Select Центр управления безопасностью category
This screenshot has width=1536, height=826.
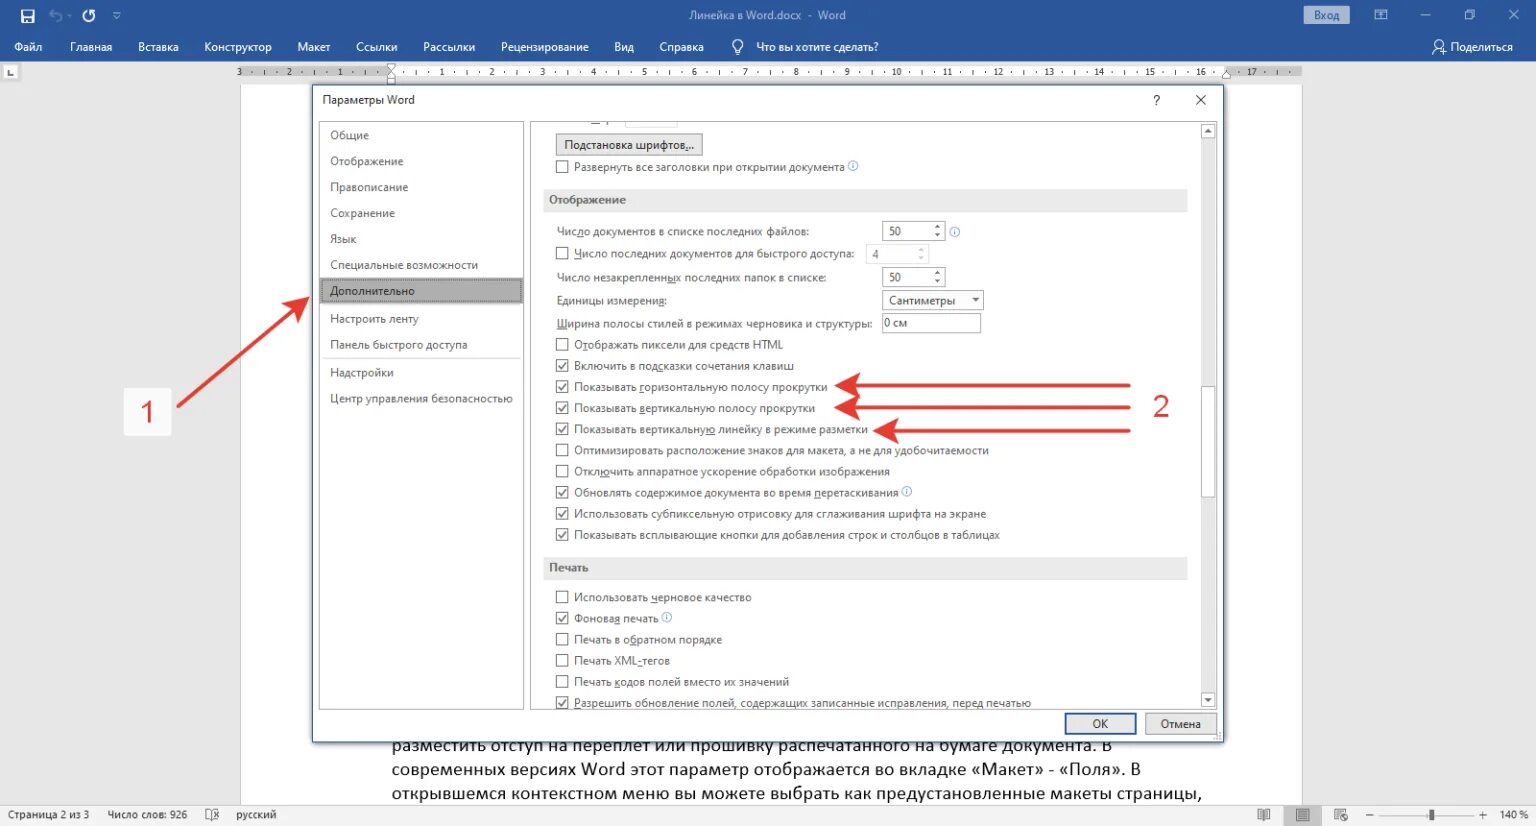point(421,399)
